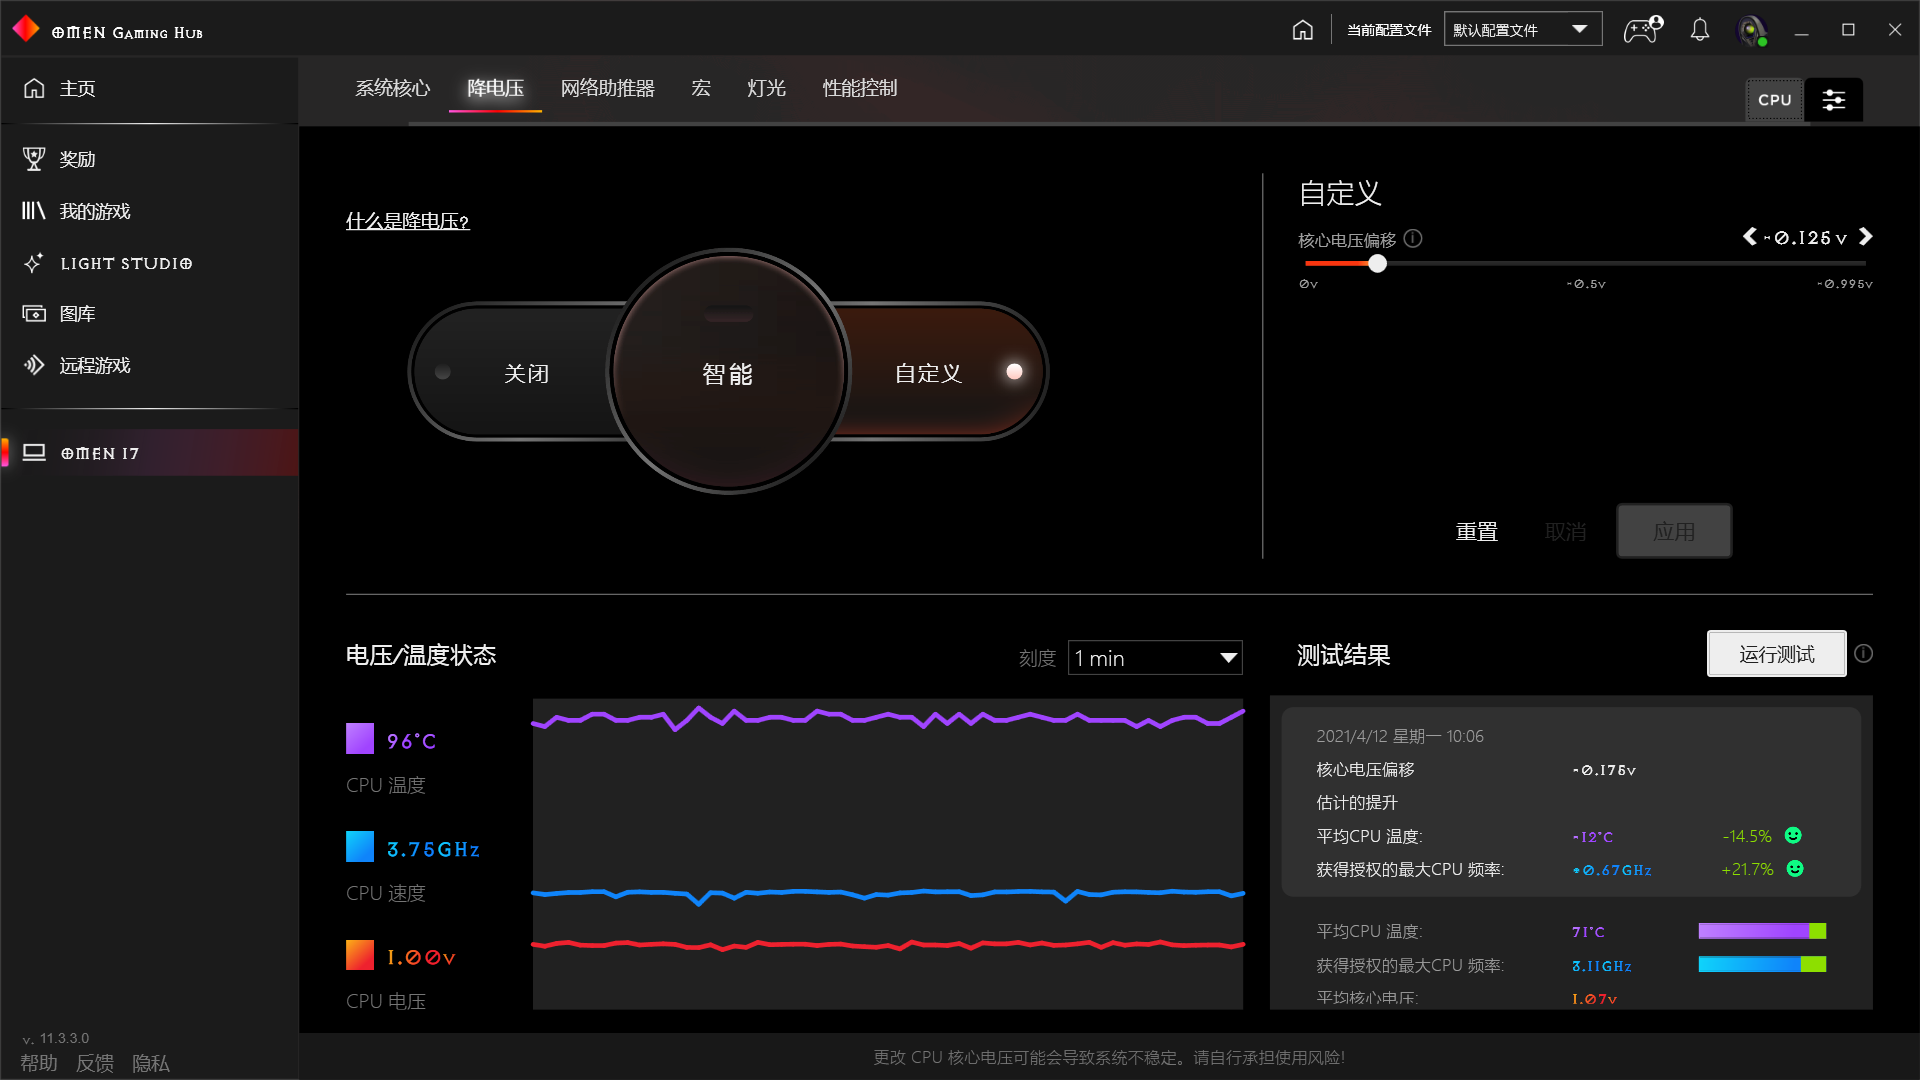This screenshot has width=1920, height=1080.
Task: Click the OMEN Gaming Hub logo
Action: (26, 30)
